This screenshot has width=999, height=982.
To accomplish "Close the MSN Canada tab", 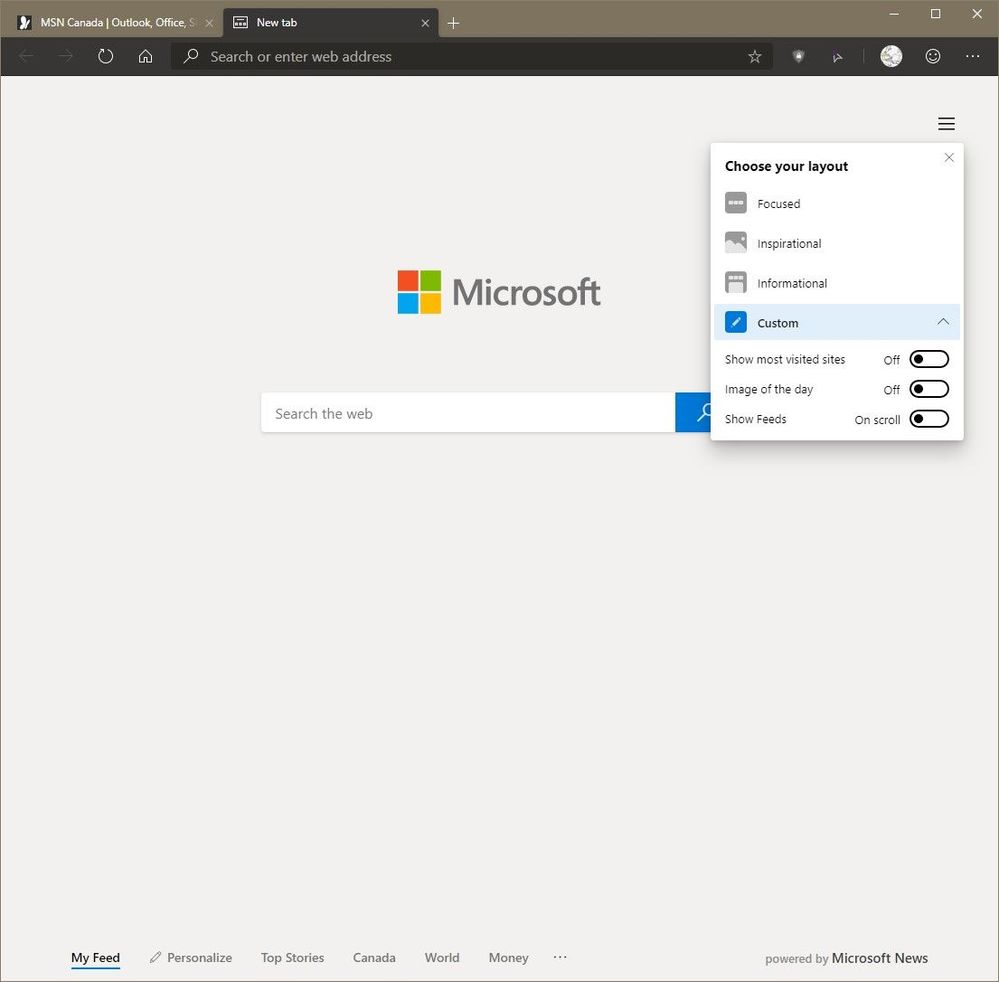I will (x=209, y=23).
